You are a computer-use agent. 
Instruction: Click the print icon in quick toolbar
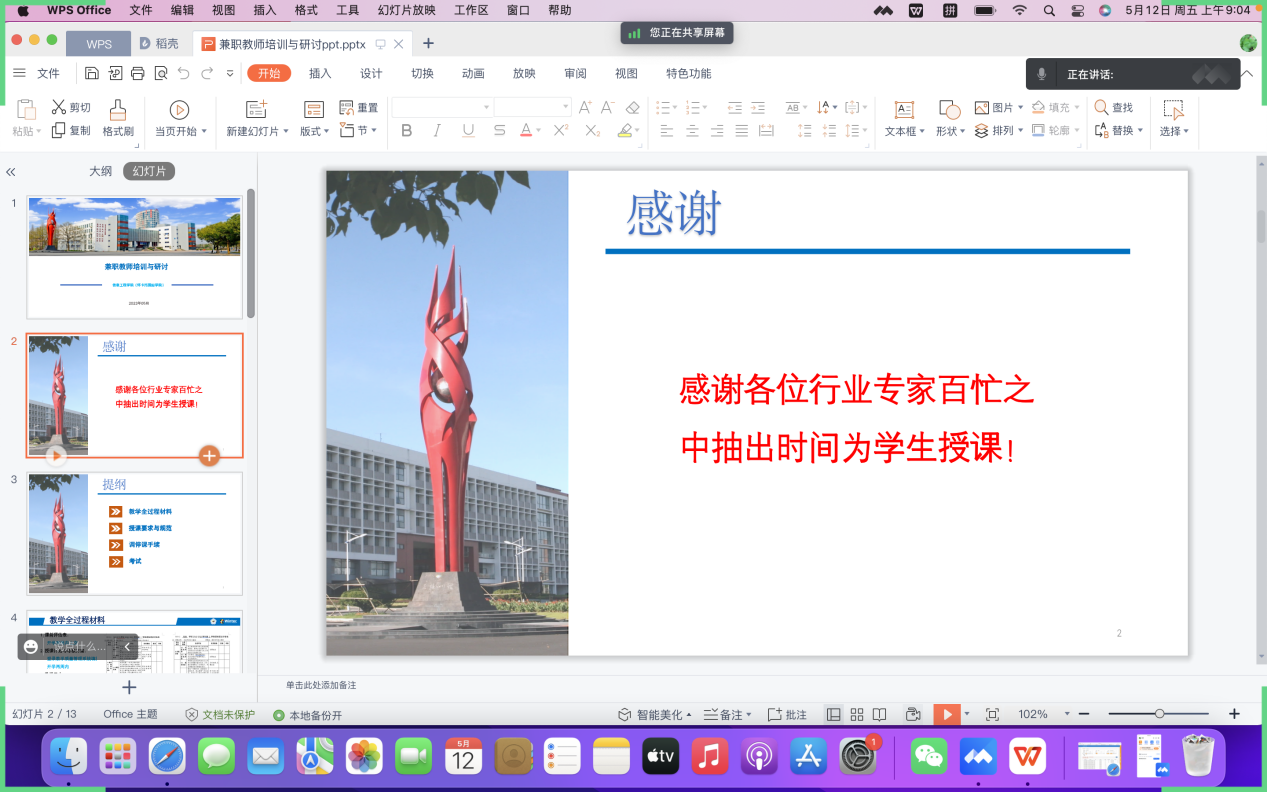point(138,73)
